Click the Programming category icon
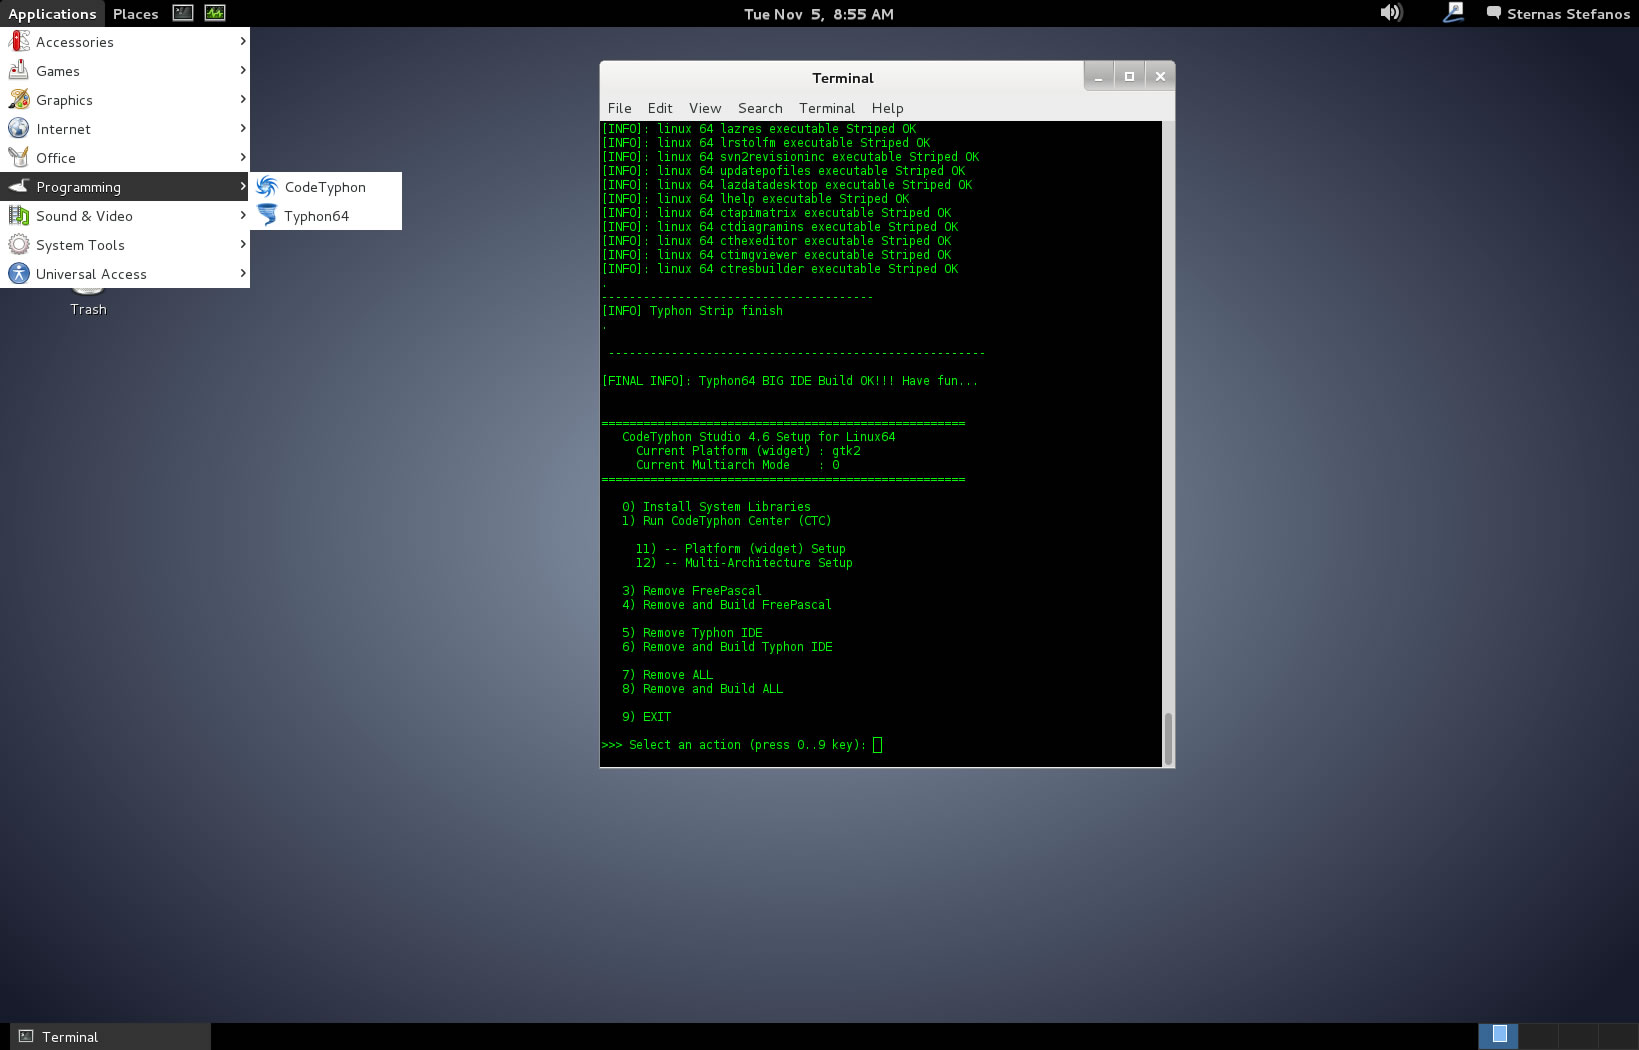This screenshot has height=1050, width=1639. [19, 186]
